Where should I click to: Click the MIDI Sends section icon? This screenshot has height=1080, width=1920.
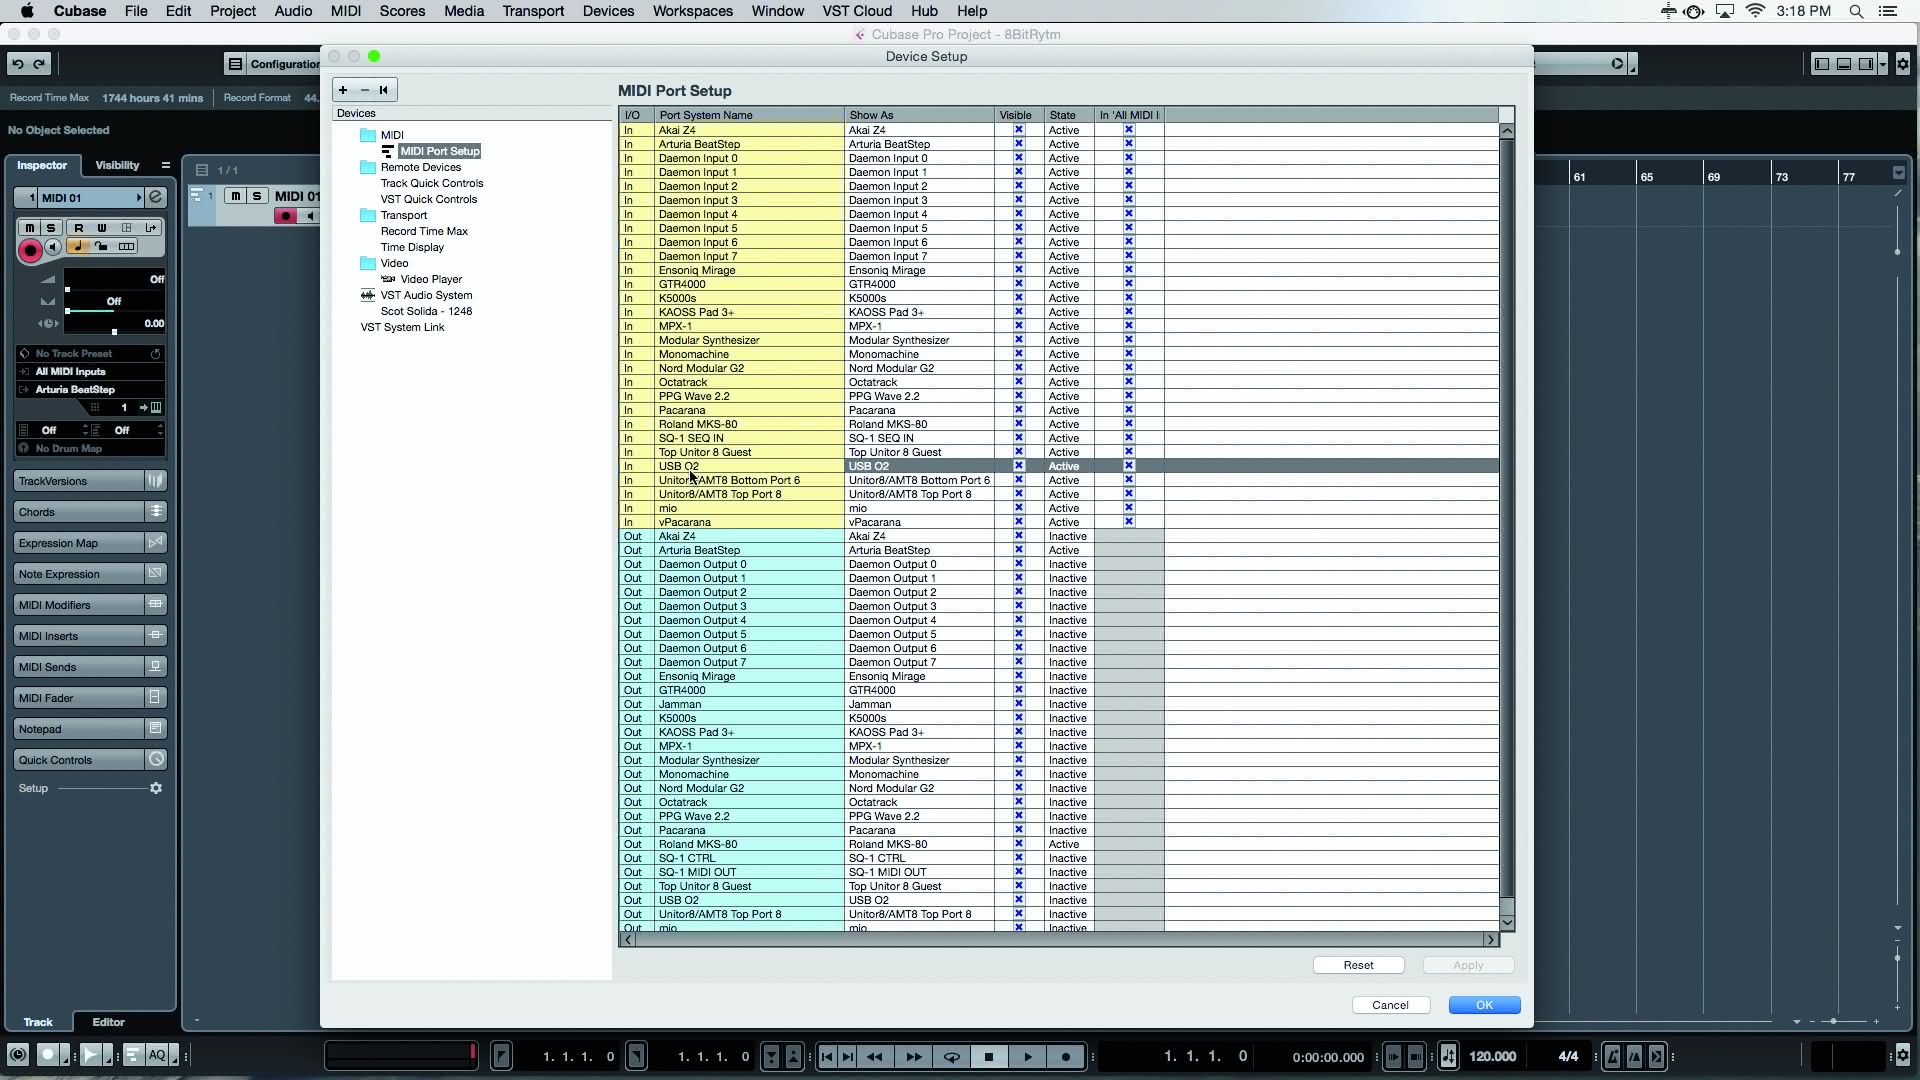tap(156, 667)
